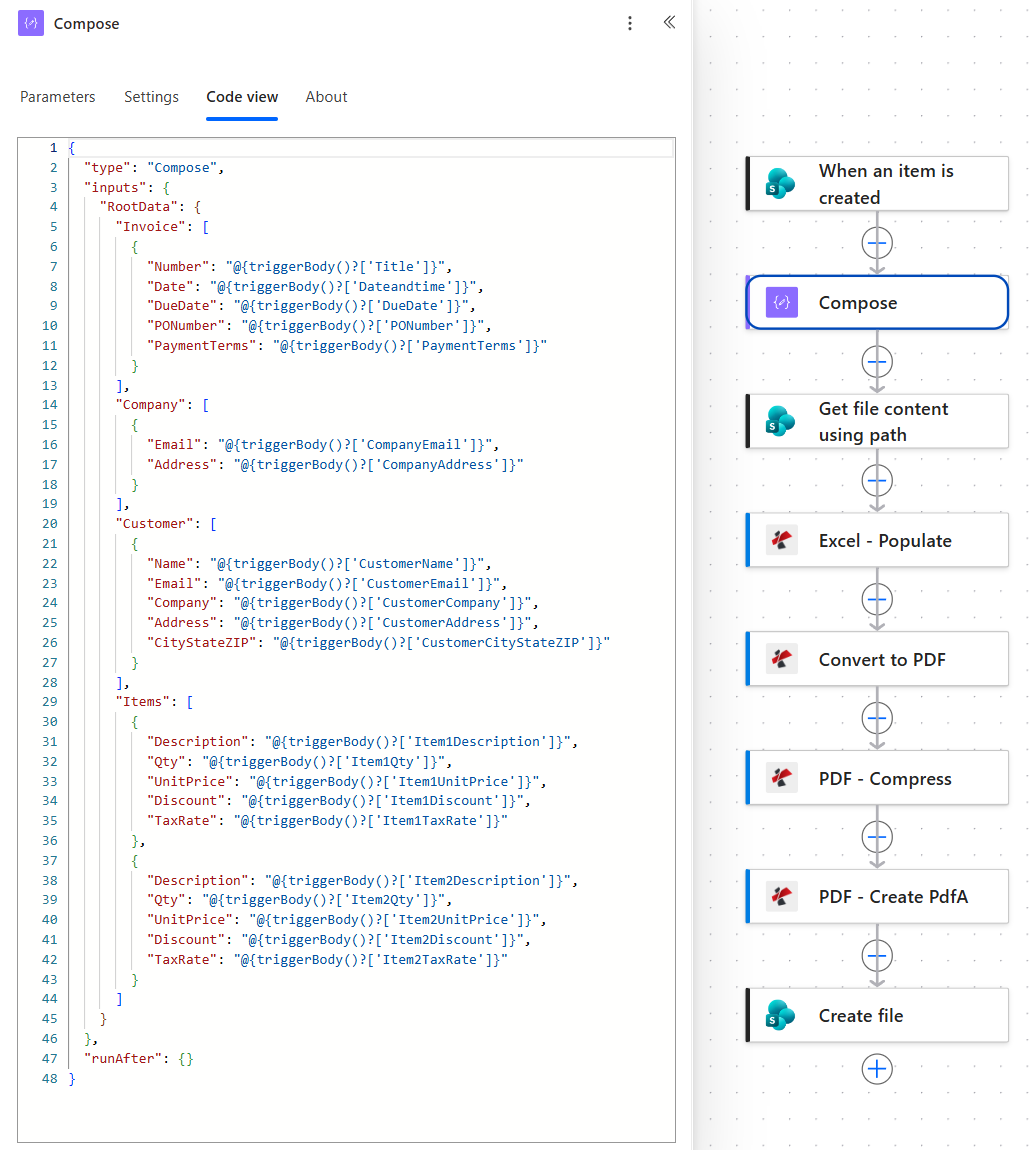
Task: Click the Item1UnitPrice expression line
Action: pos(347,781)
